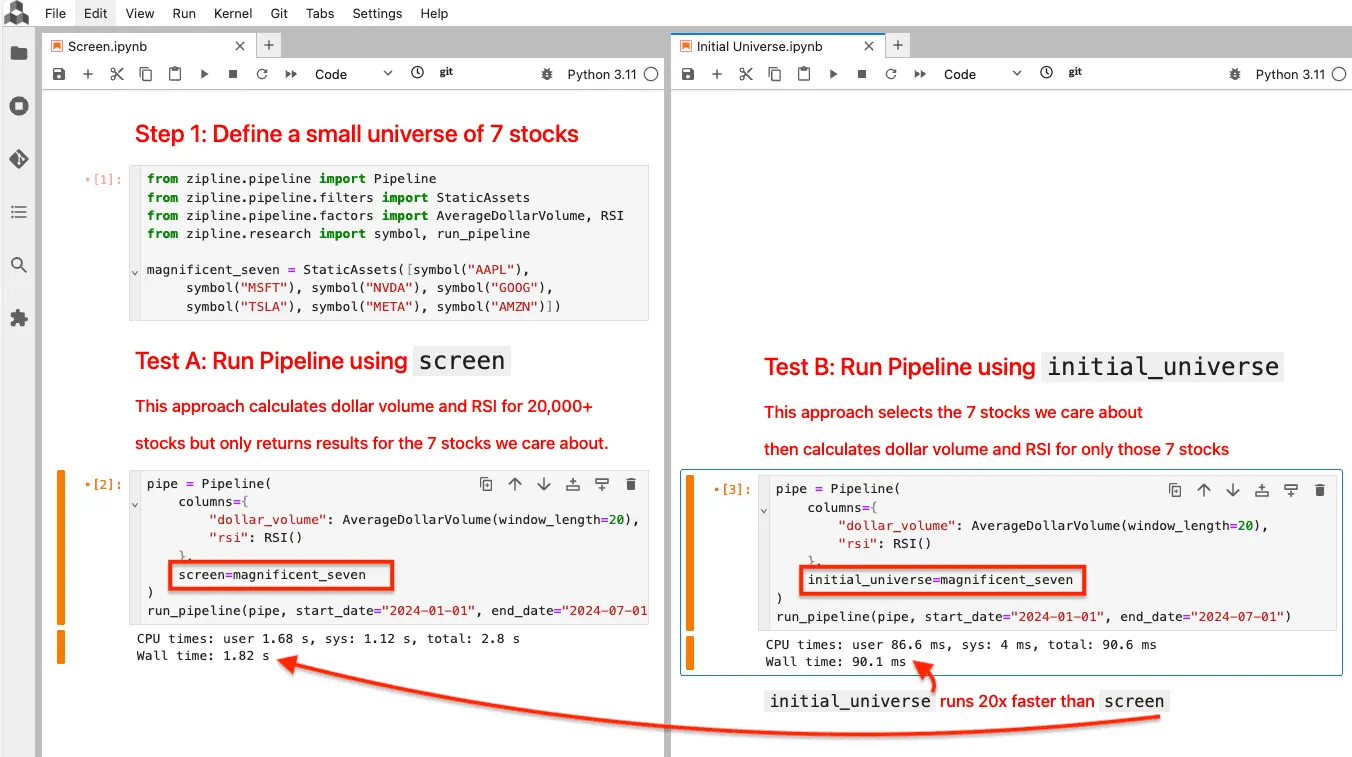Open the View menu
This screenshot has height=757, width=1352.
click(140, 14)
